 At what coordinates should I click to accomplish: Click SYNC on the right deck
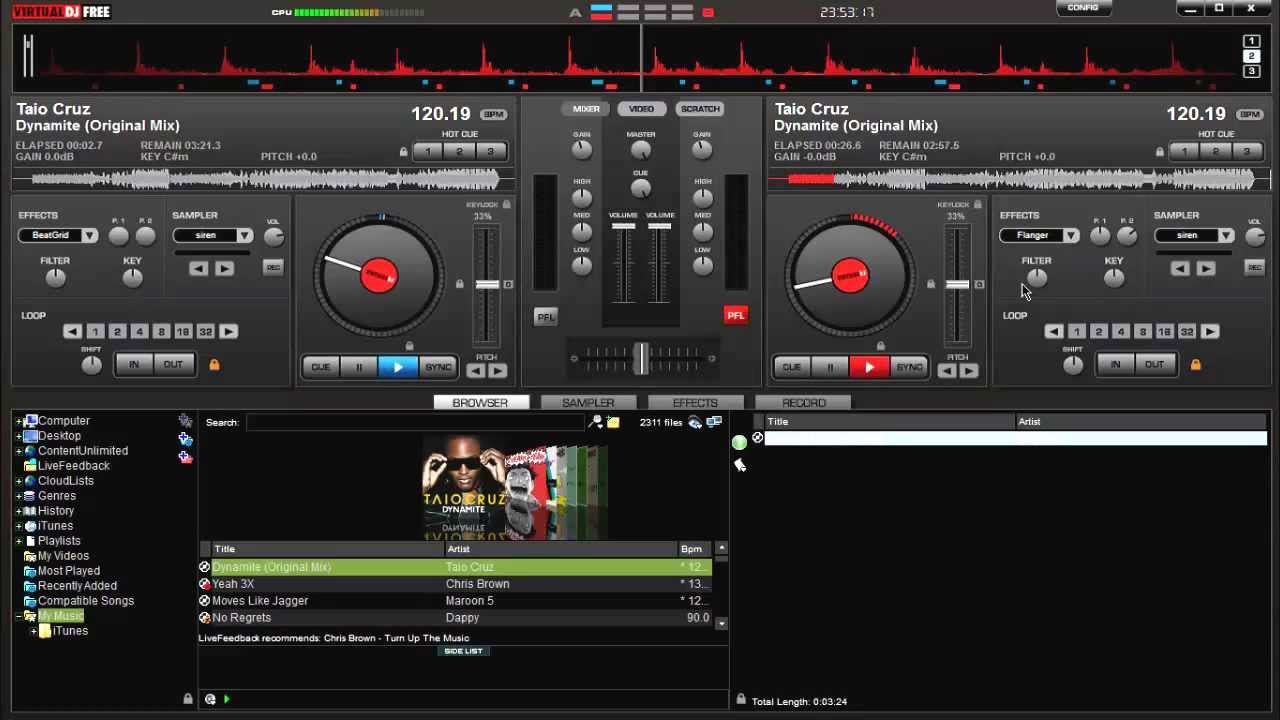pos(909,367)
